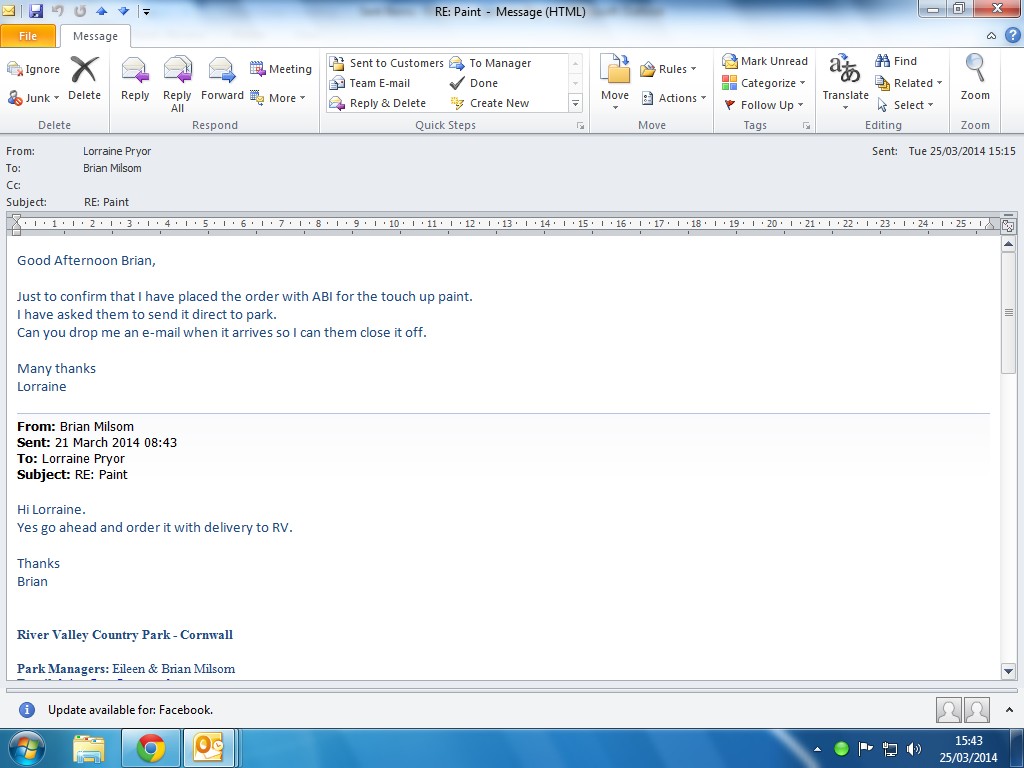Open the Move dropdown
The width and height of the screenshot is (1024, 768).
tap(615, 82)
